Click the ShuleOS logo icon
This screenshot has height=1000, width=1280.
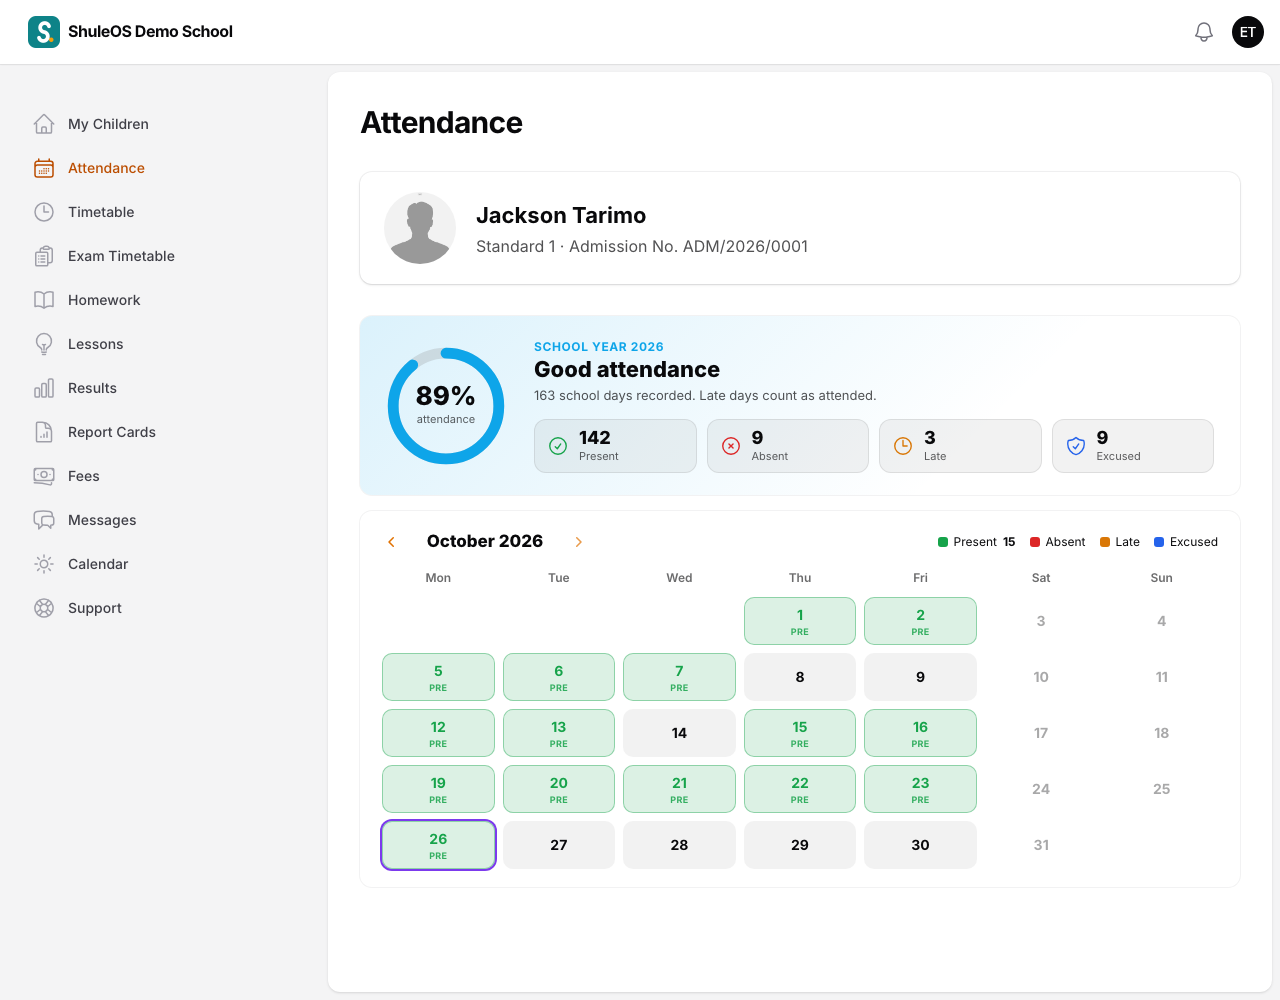coord(44,32)
